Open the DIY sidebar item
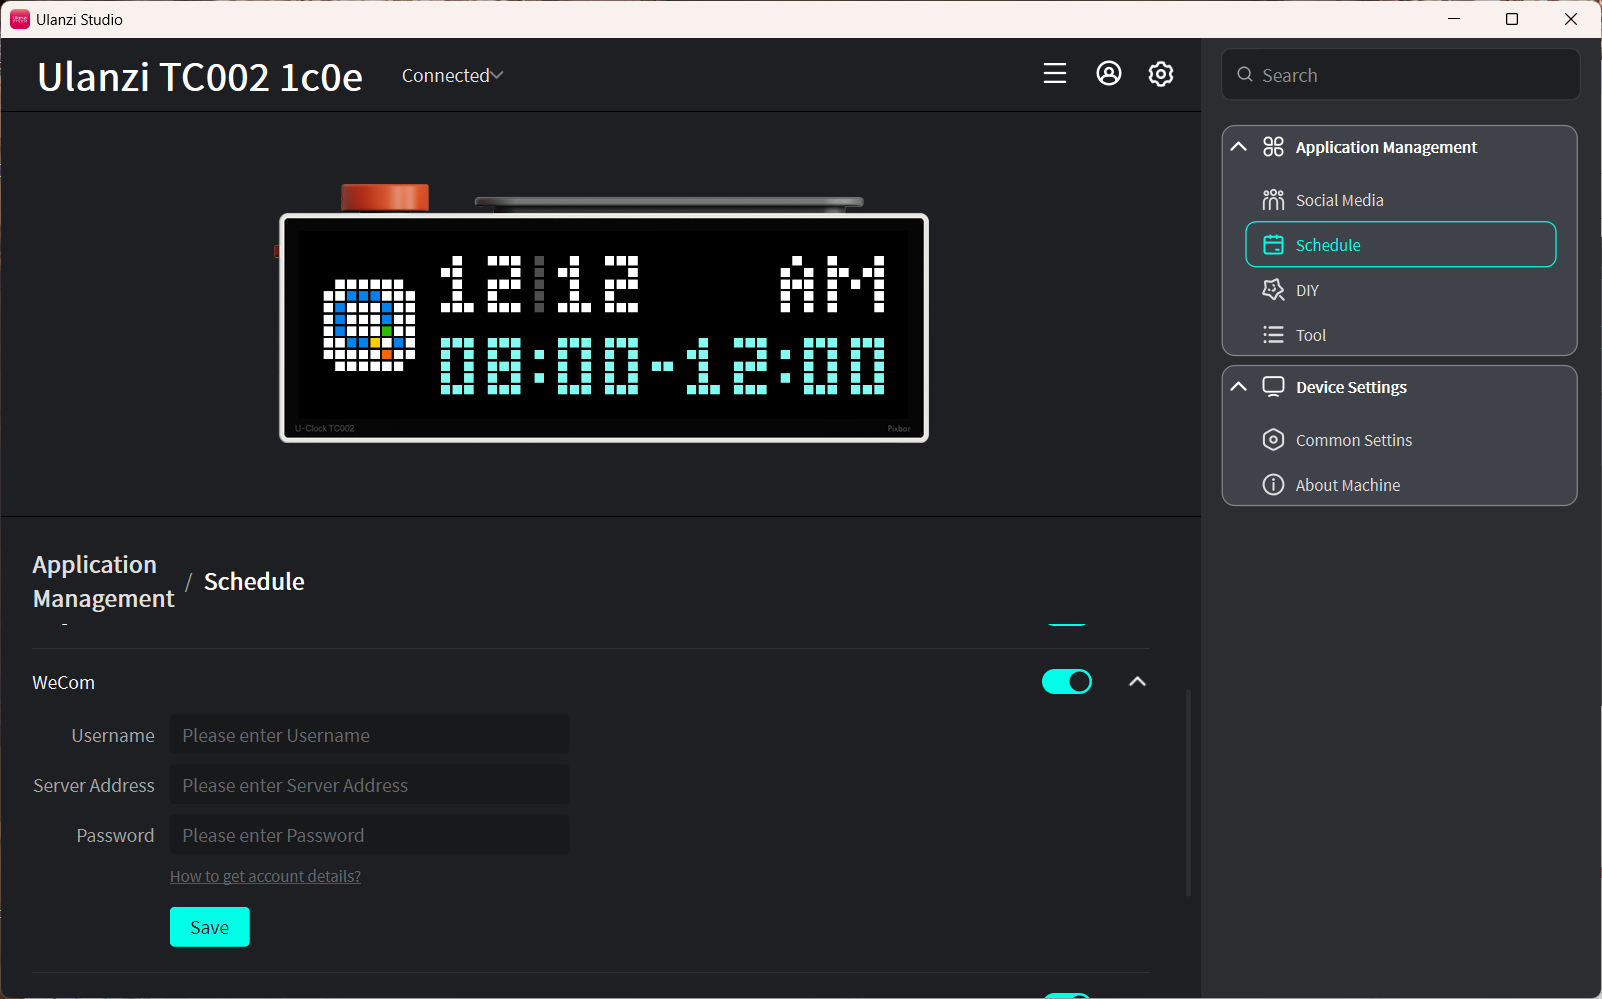Viewport: 1602px width, 999px height. coord(1400,290)
